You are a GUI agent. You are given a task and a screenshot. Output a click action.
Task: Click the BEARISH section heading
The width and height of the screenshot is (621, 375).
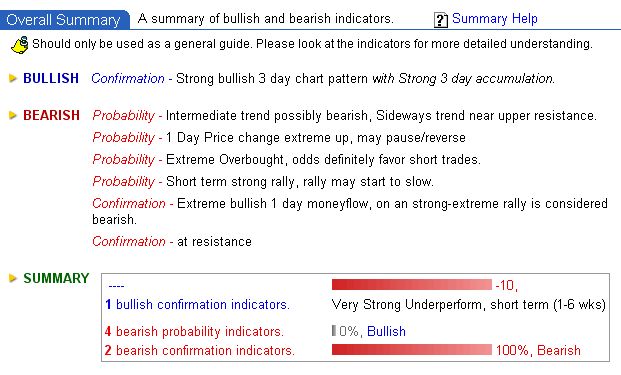tap(51, 116)
